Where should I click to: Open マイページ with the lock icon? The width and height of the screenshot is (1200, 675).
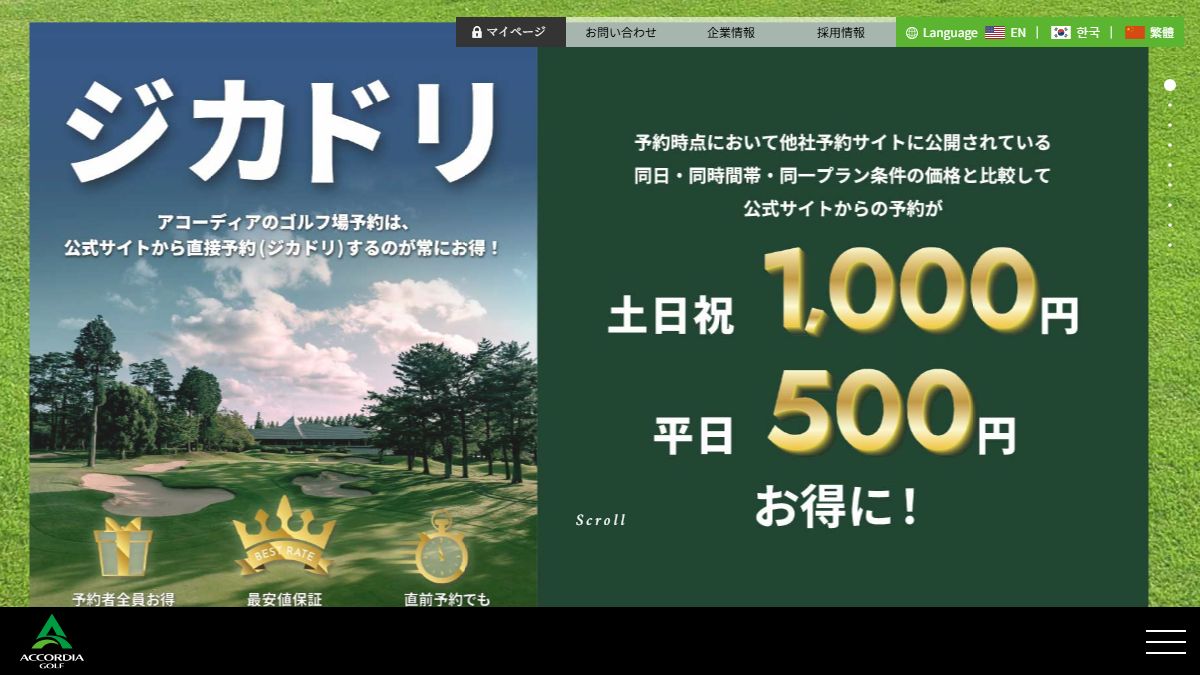(x=510, y=32)
